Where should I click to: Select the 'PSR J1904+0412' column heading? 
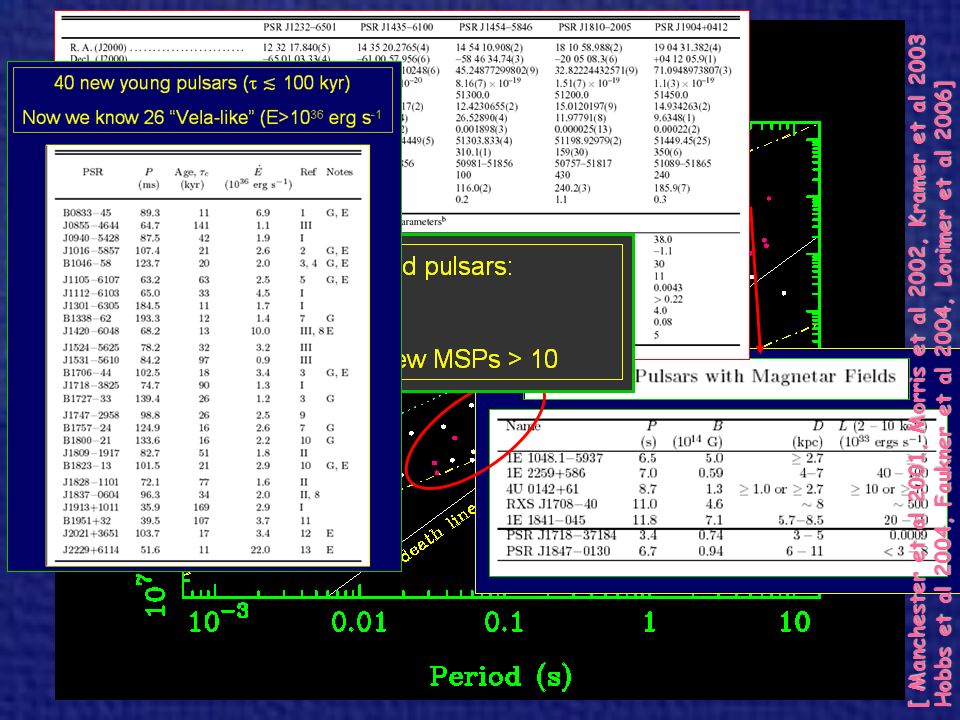691,28
